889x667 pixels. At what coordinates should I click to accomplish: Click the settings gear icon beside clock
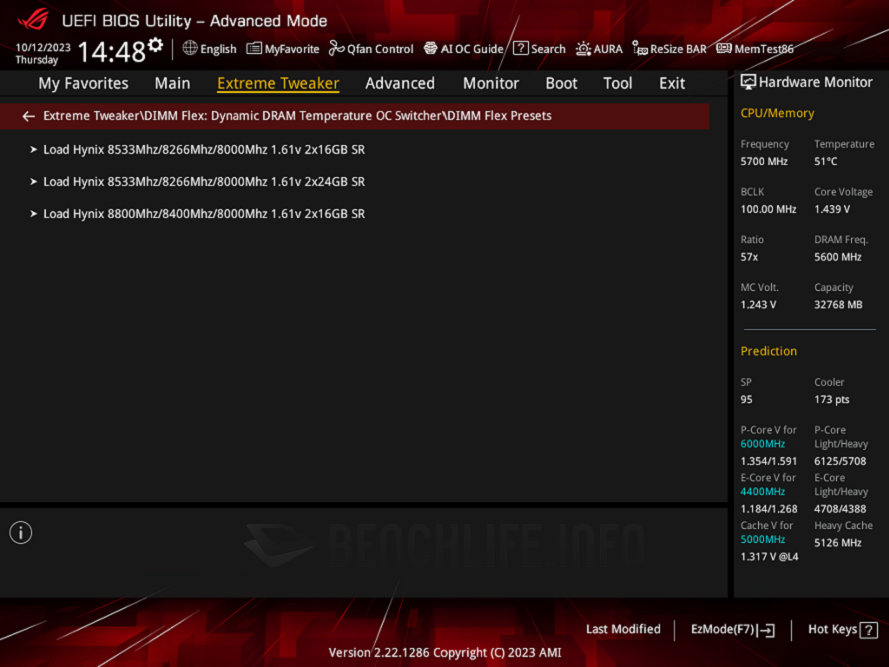click(155, 45)
